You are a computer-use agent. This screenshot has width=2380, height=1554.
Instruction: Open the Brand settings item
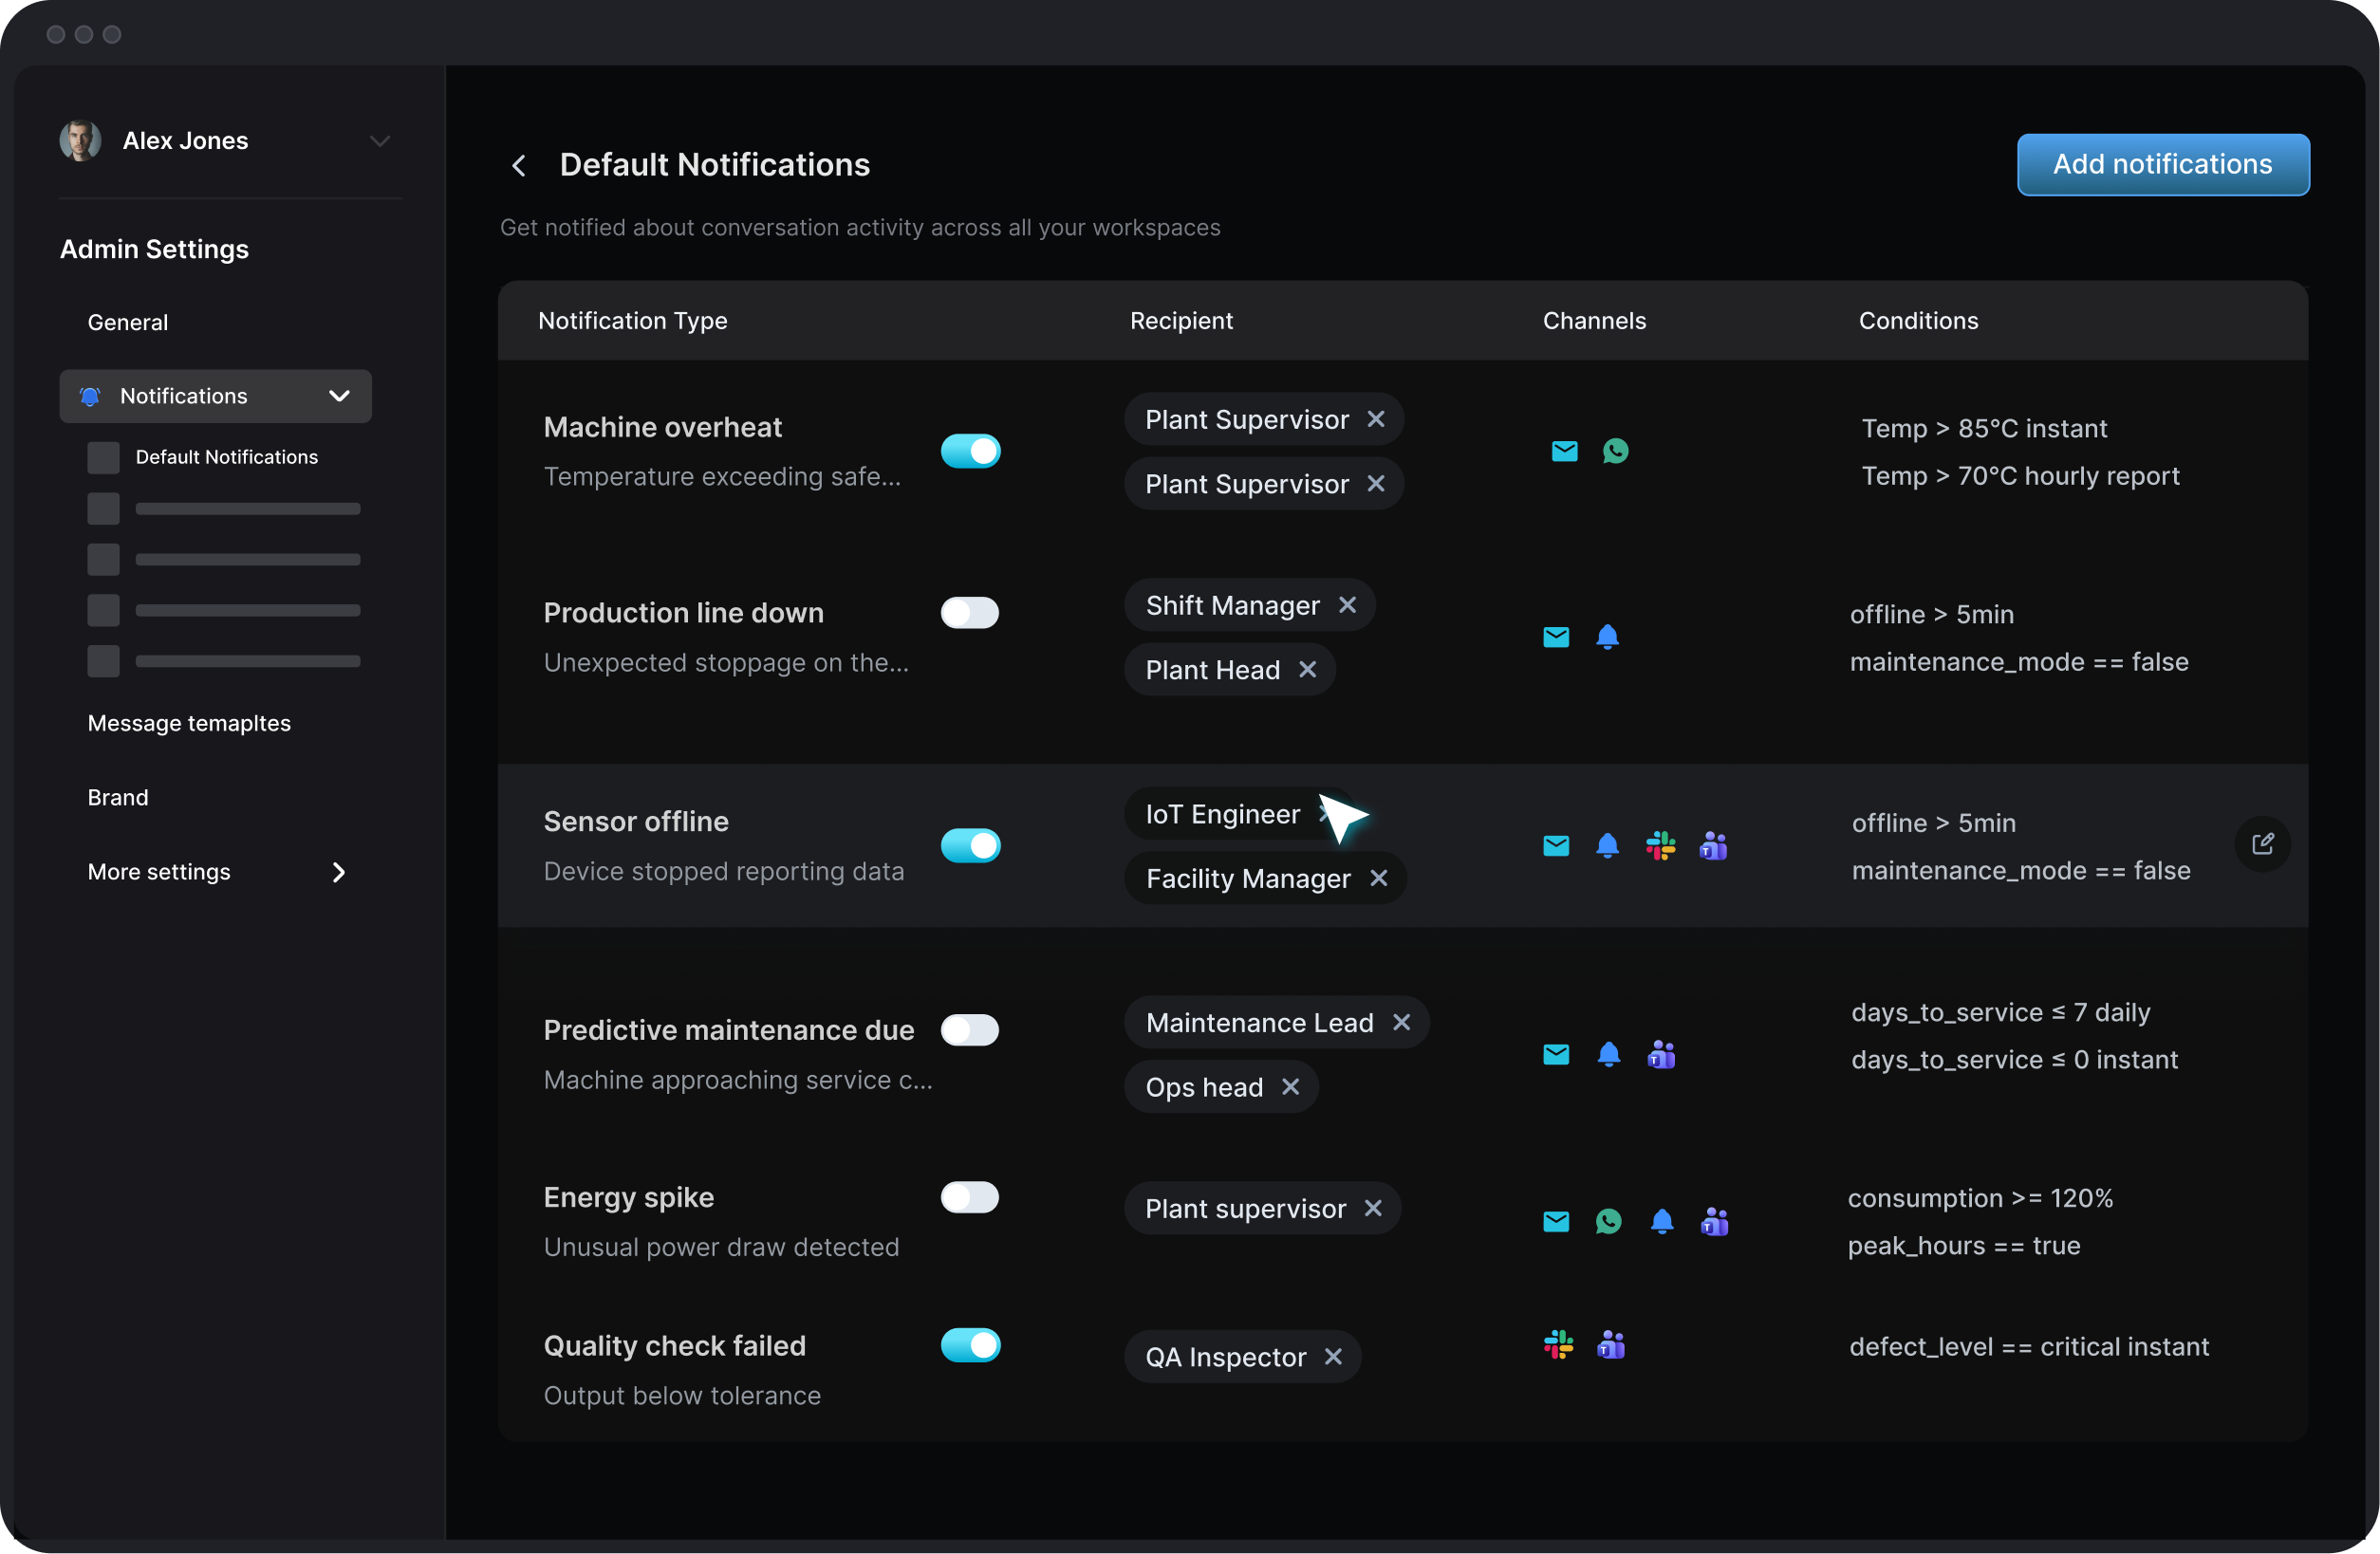click(118, 797)
